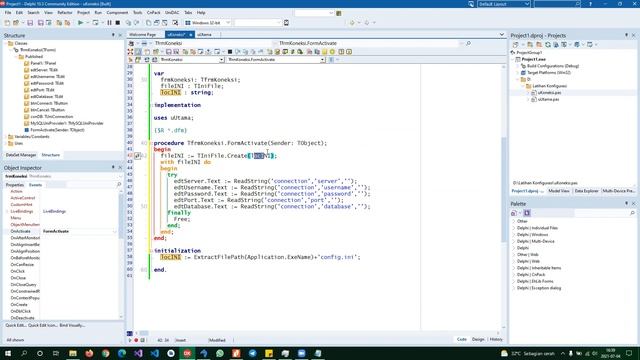Viewport: 640px width, 360px height.
Task: Open the Default Layout dropdown in title bar
Action: click(x=527, y=4)
